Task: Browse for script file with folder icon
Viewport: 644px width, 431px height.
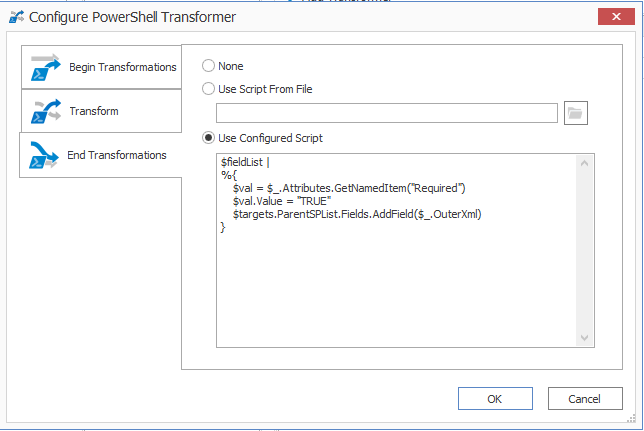Action: pyautogui.click(x=575, y=113)
